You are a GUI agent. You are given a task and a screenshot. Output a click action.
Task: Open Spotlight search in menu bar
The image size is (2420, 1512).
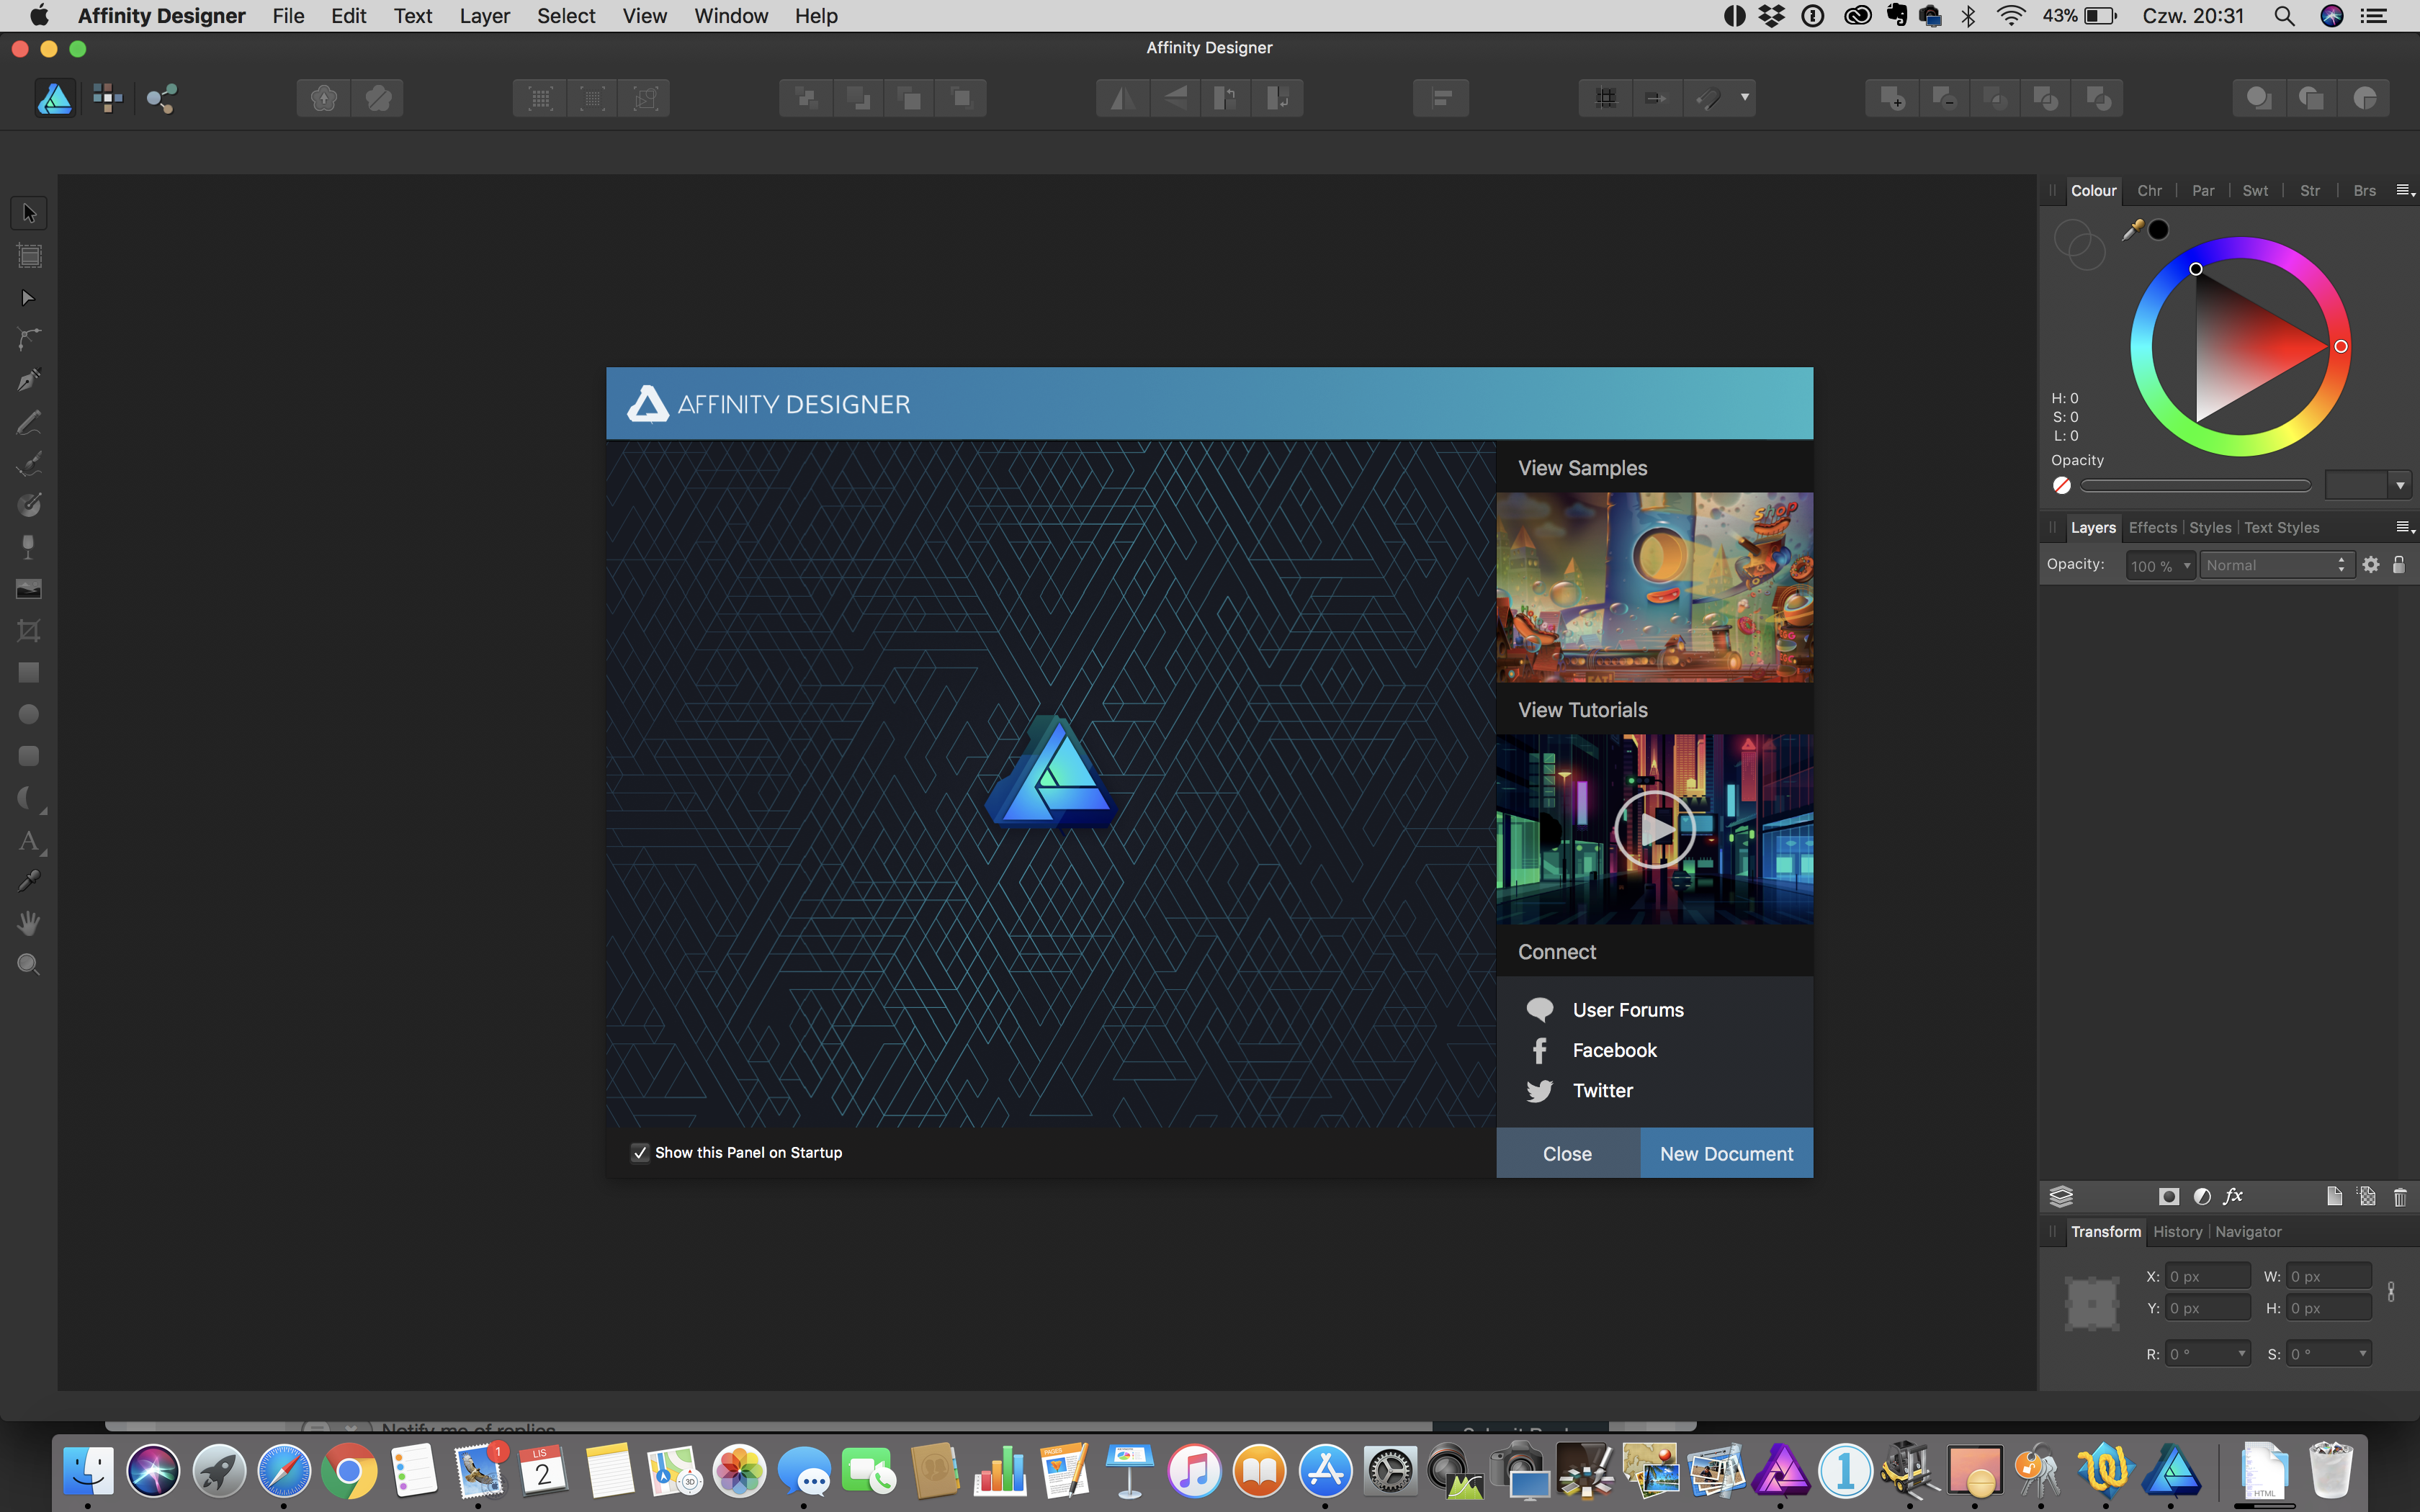pos(2284,16)
